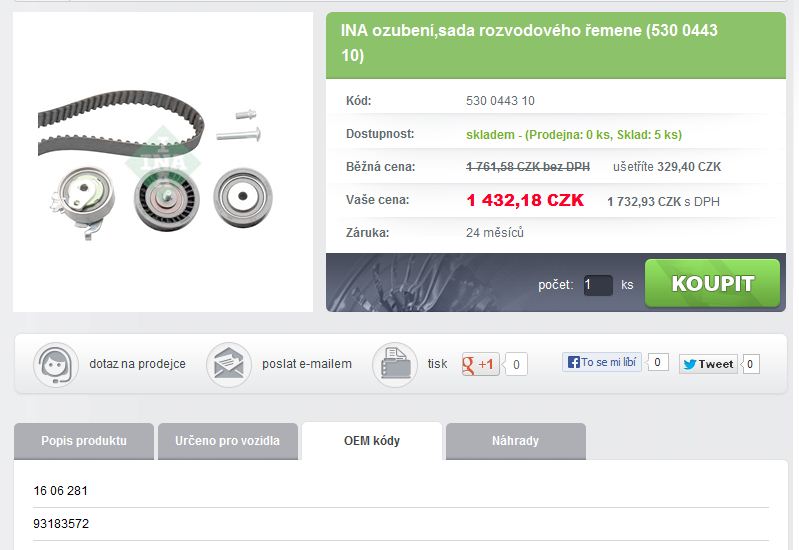Click the Facebook like count bubble
799x550 pixels.
coord(657,362)
